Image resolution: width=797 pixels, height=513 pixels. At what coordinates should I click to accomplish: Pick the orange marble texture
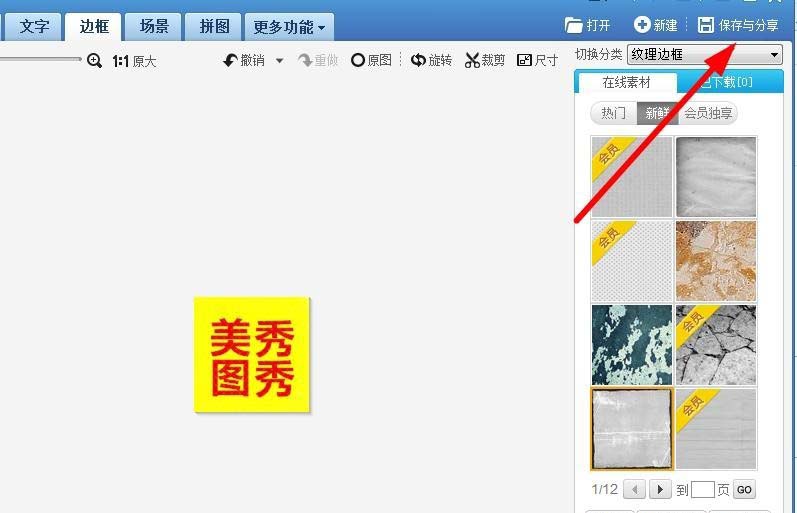[x=716, y=261]
